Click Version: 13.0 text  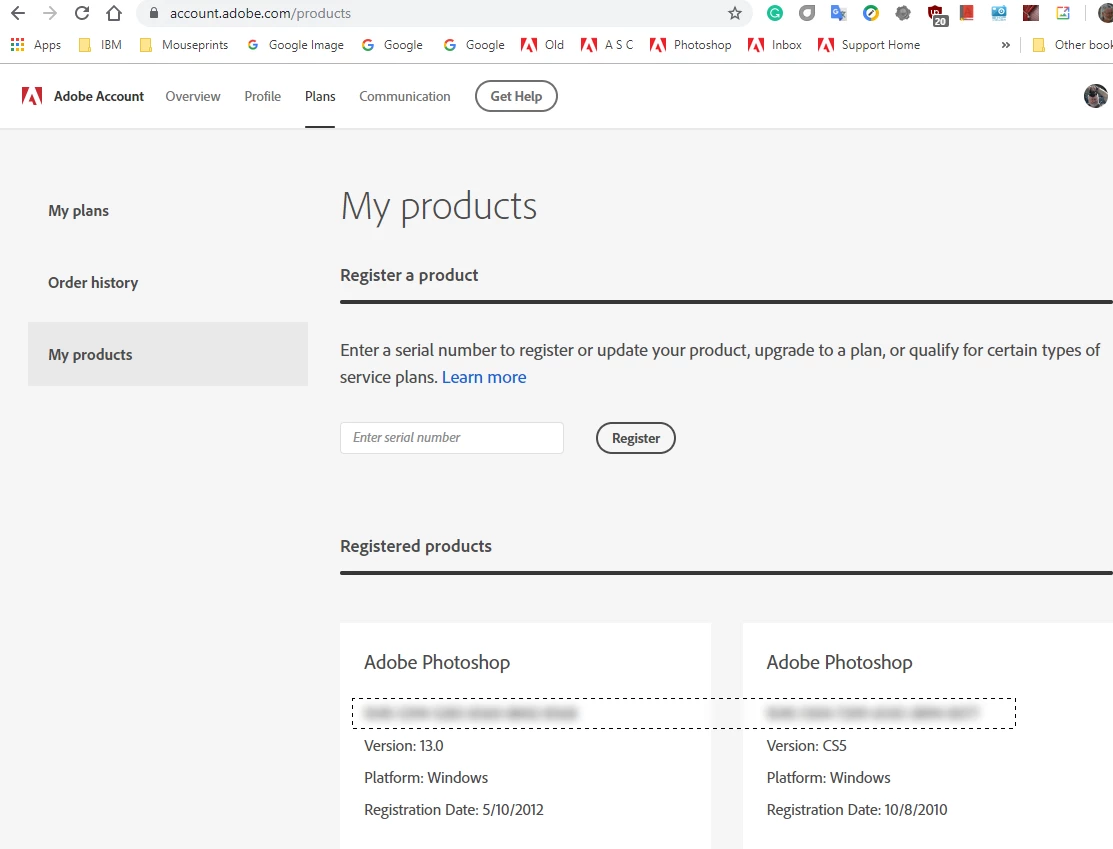tap(404, 746)
